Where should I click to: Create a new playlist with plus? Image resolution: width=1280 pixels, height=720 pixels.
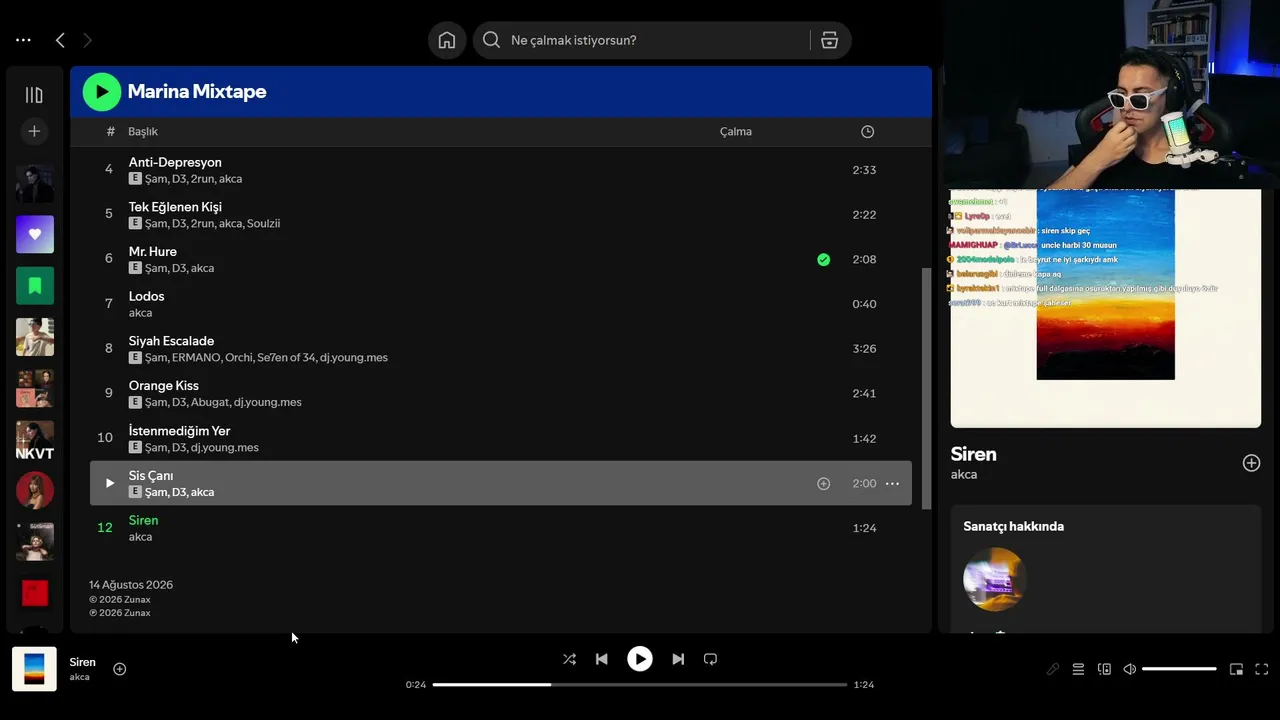(34, 131)
